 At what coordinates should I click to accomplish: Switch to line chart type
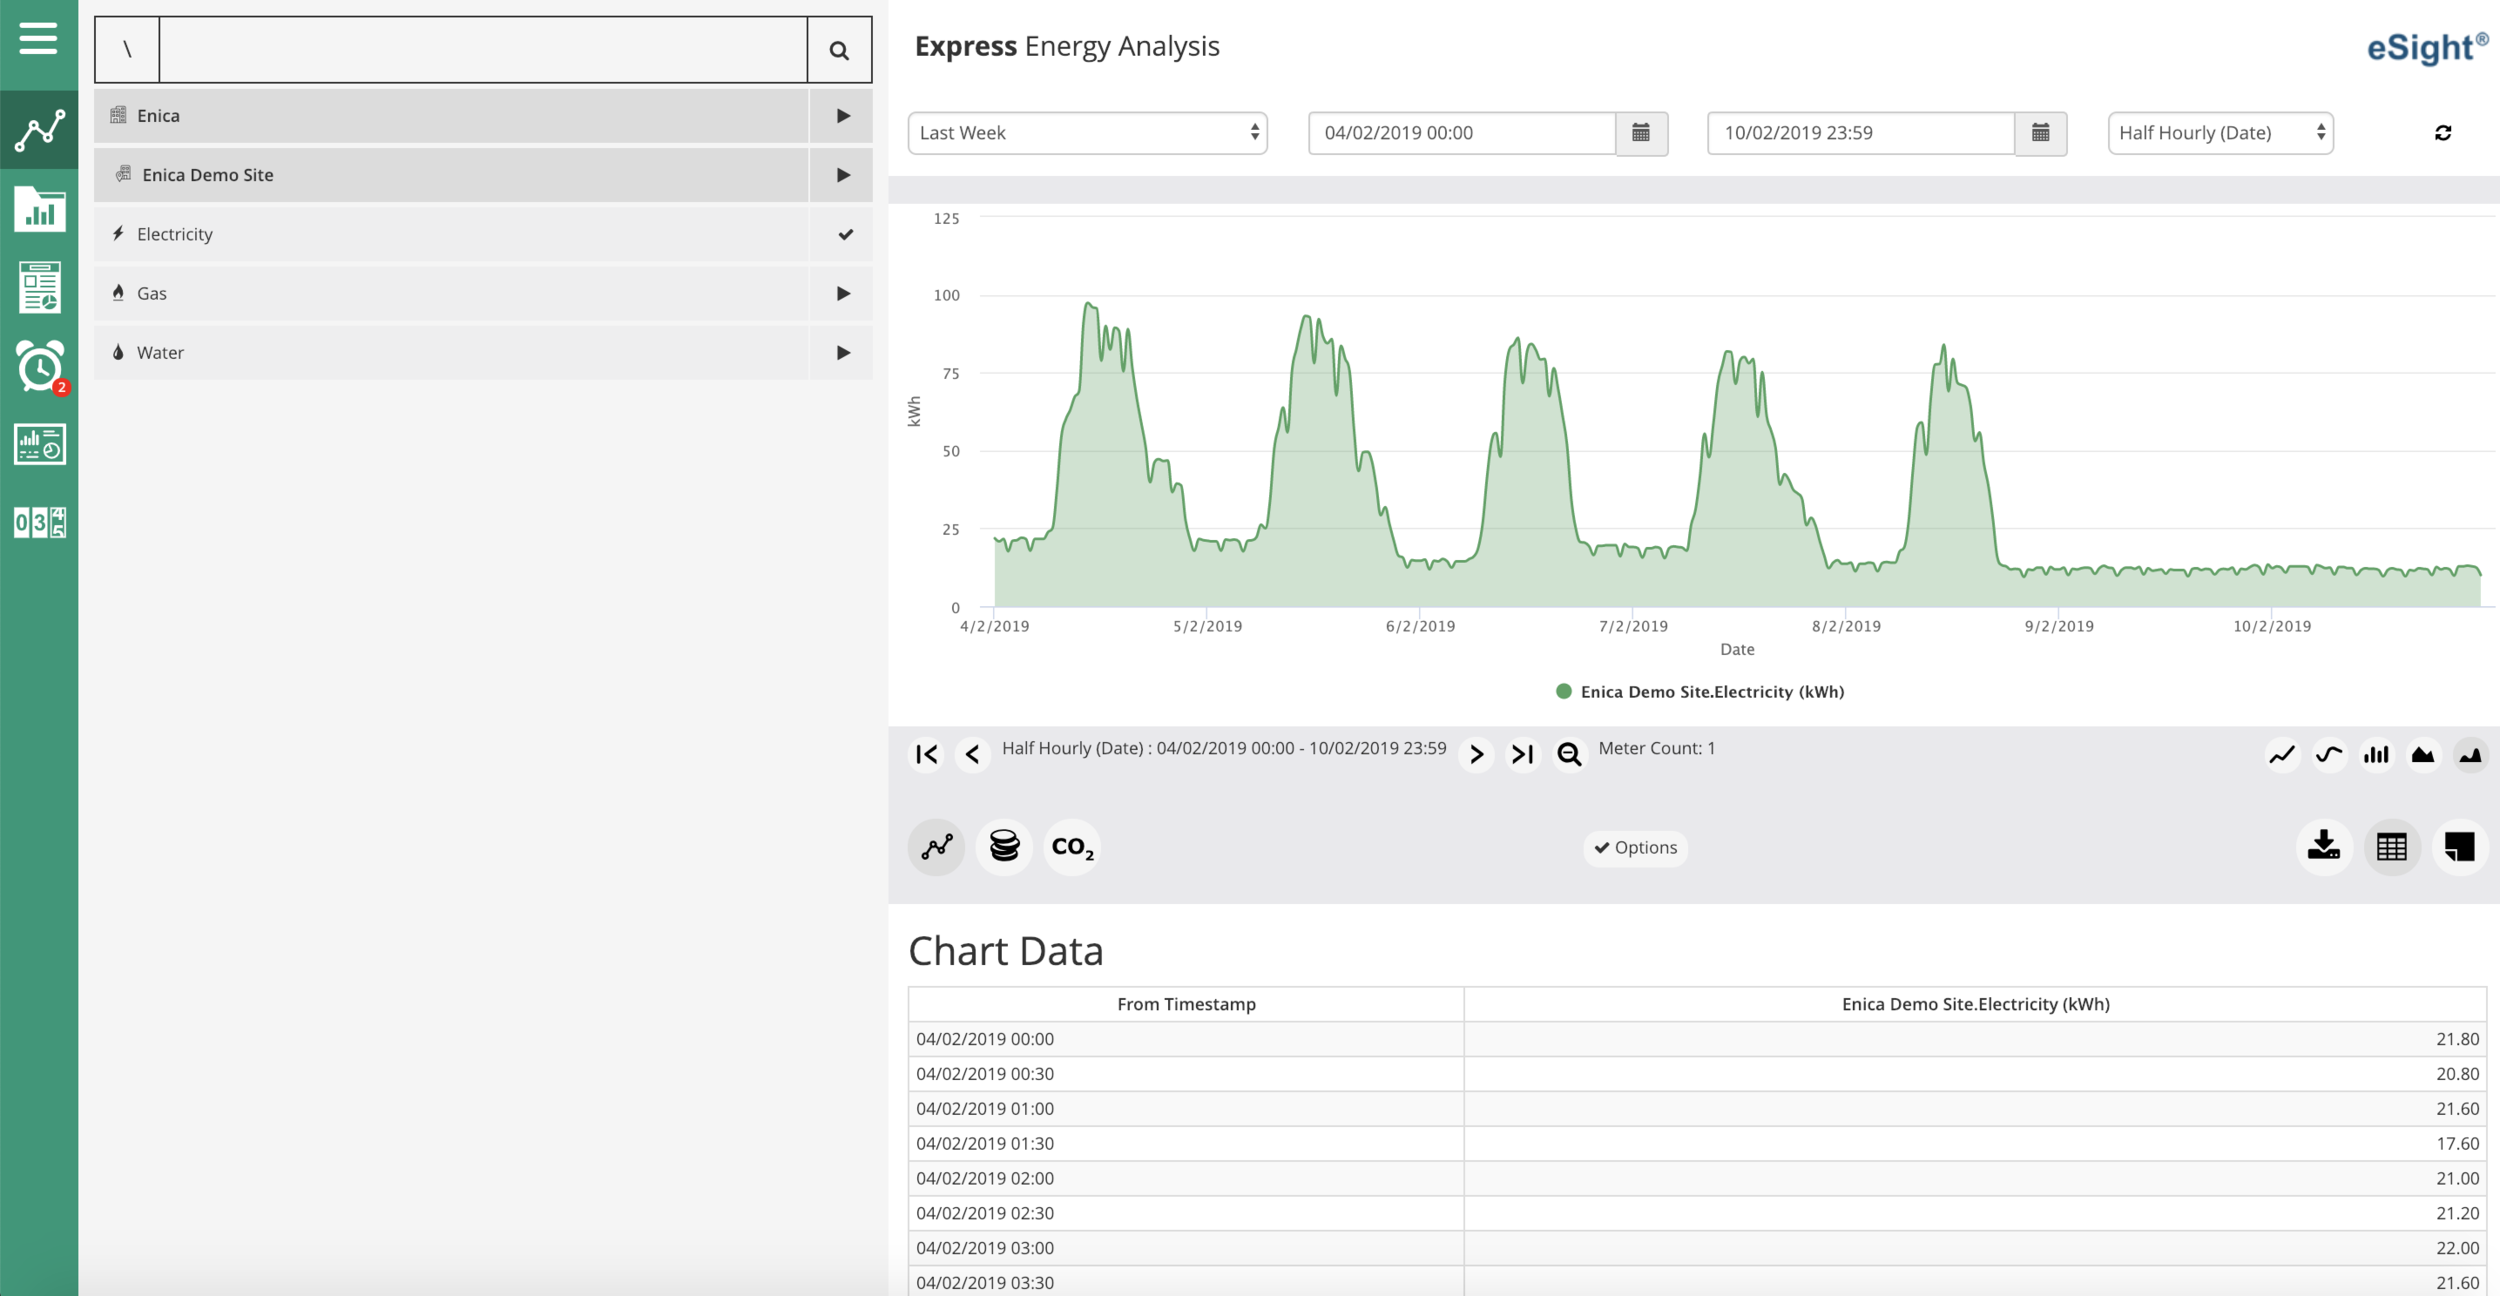[2282, 755]
